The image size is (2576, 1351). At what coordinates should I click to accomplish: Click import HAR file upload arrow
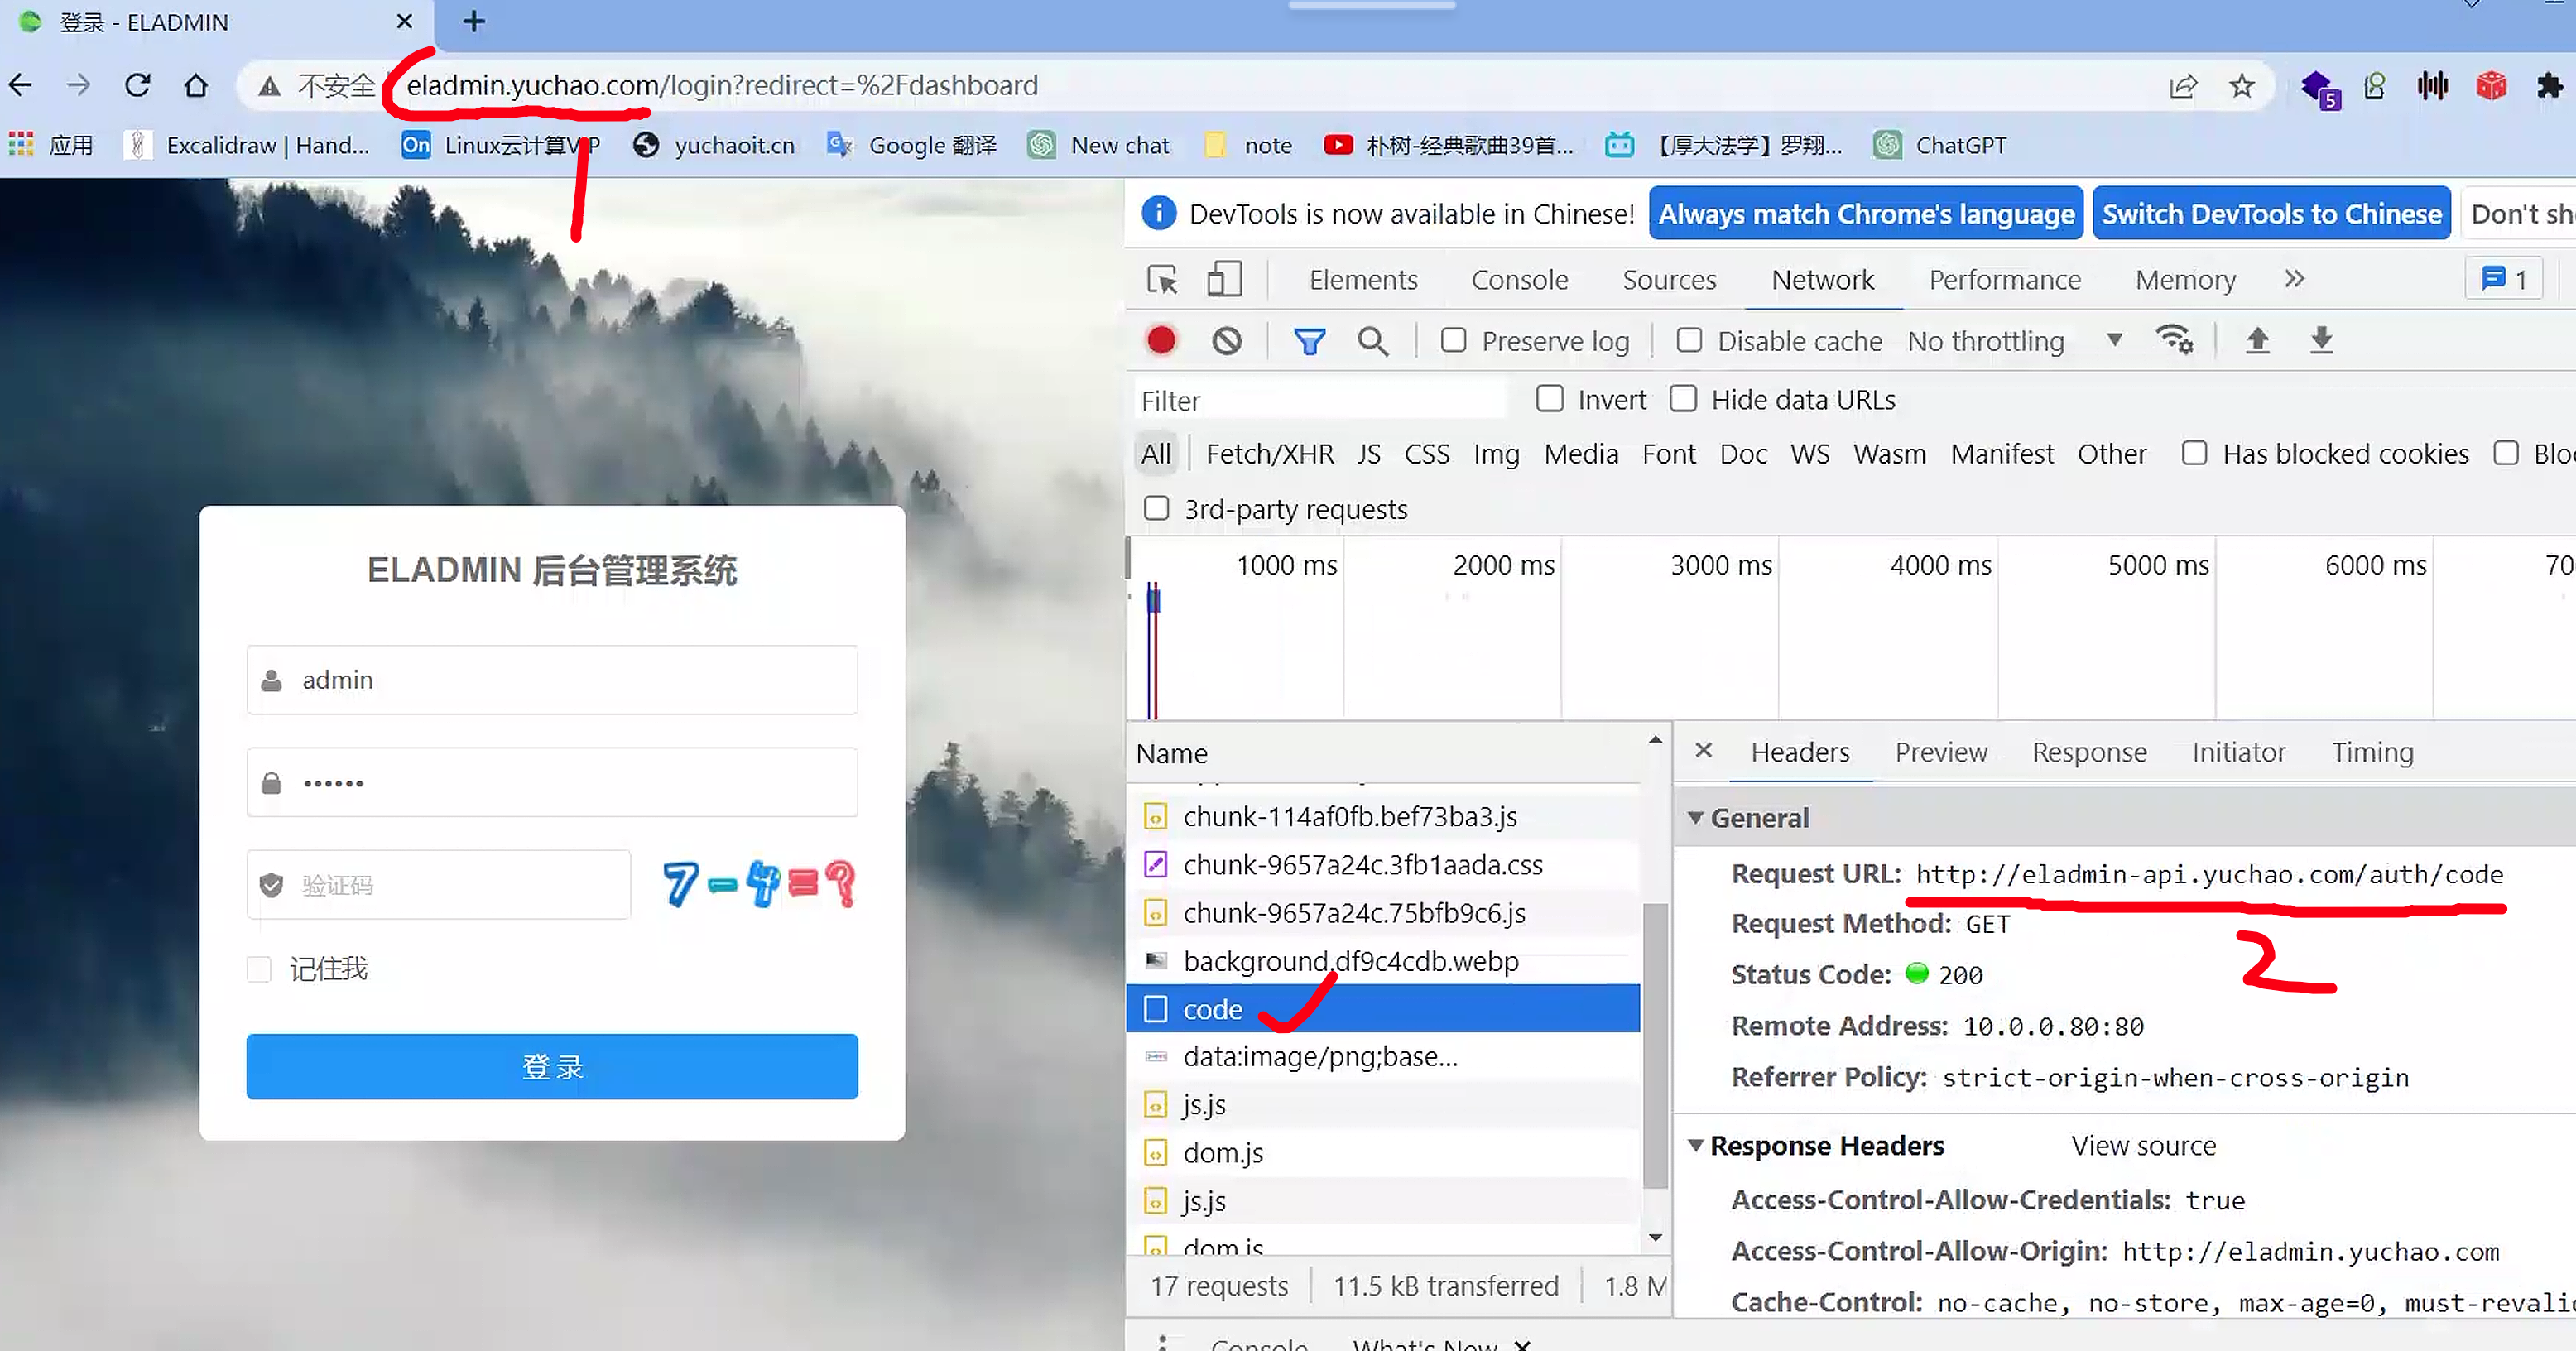coord(2257,340)
